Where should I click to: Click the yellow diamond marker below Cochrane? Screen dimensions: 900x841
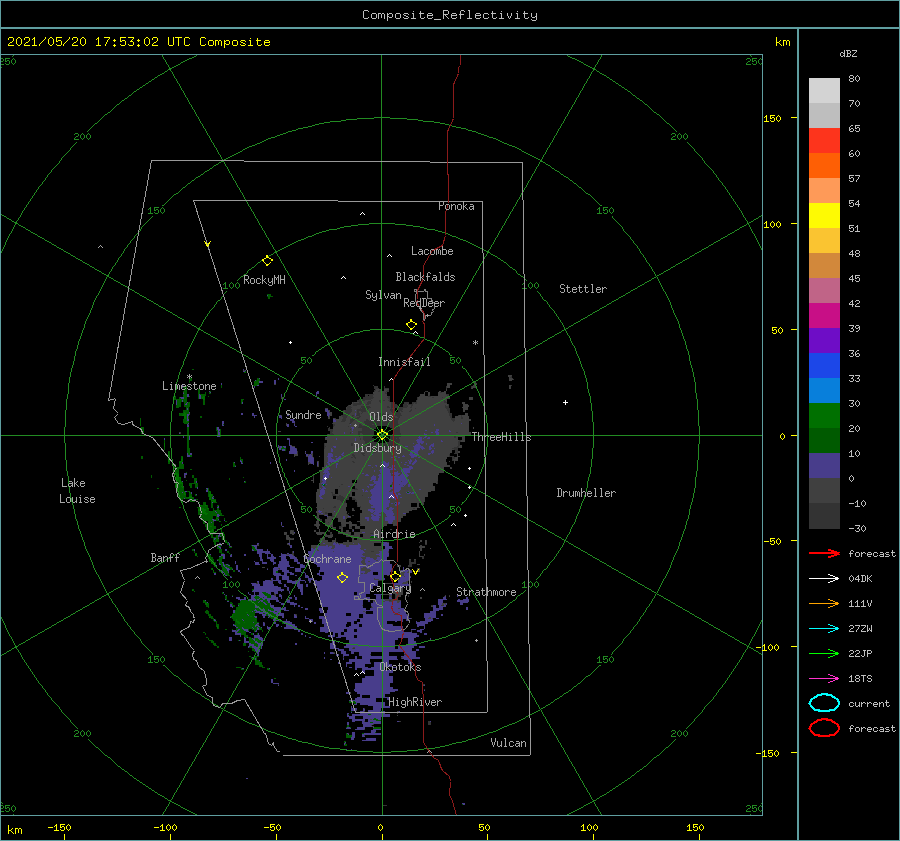[x=342, y=577]
